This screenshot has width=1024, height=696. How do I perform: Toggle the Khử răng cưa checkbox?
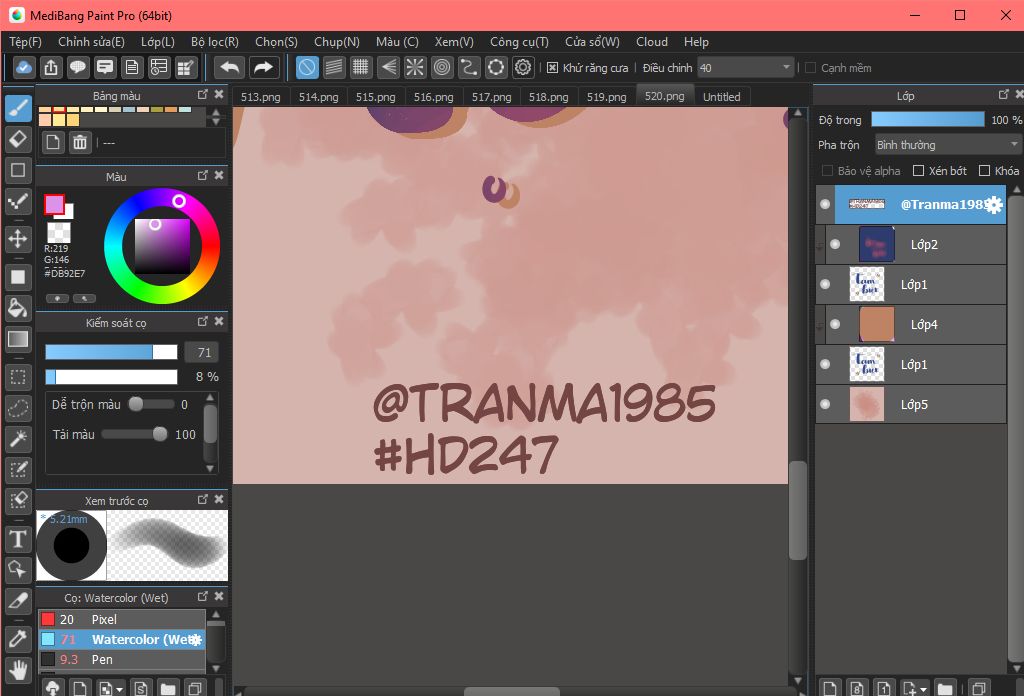tap(552, 68)
